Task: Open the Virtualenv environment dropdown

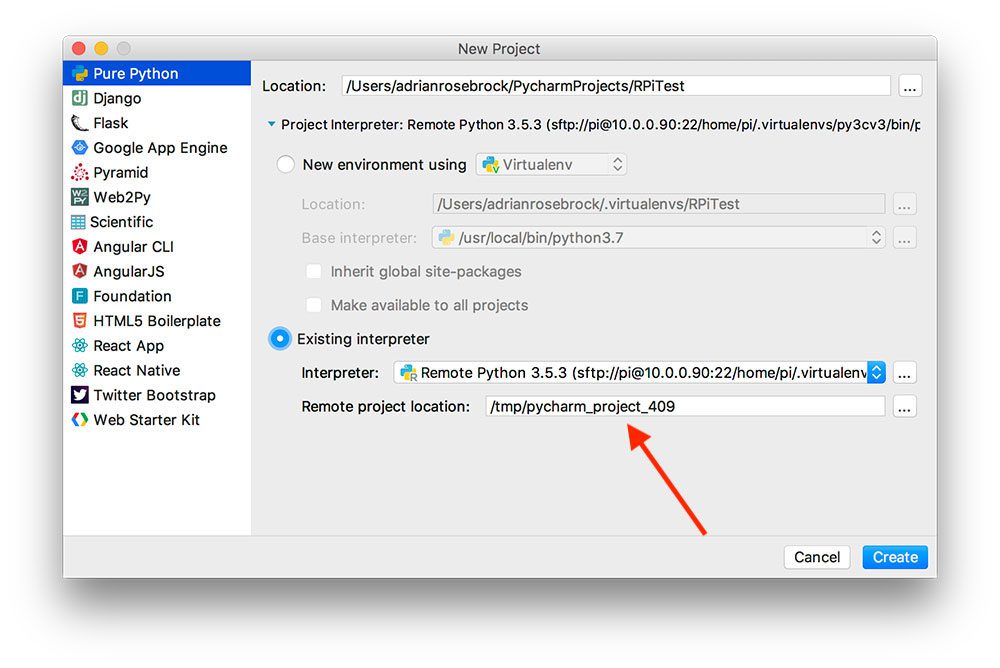Action: [551, 165]
